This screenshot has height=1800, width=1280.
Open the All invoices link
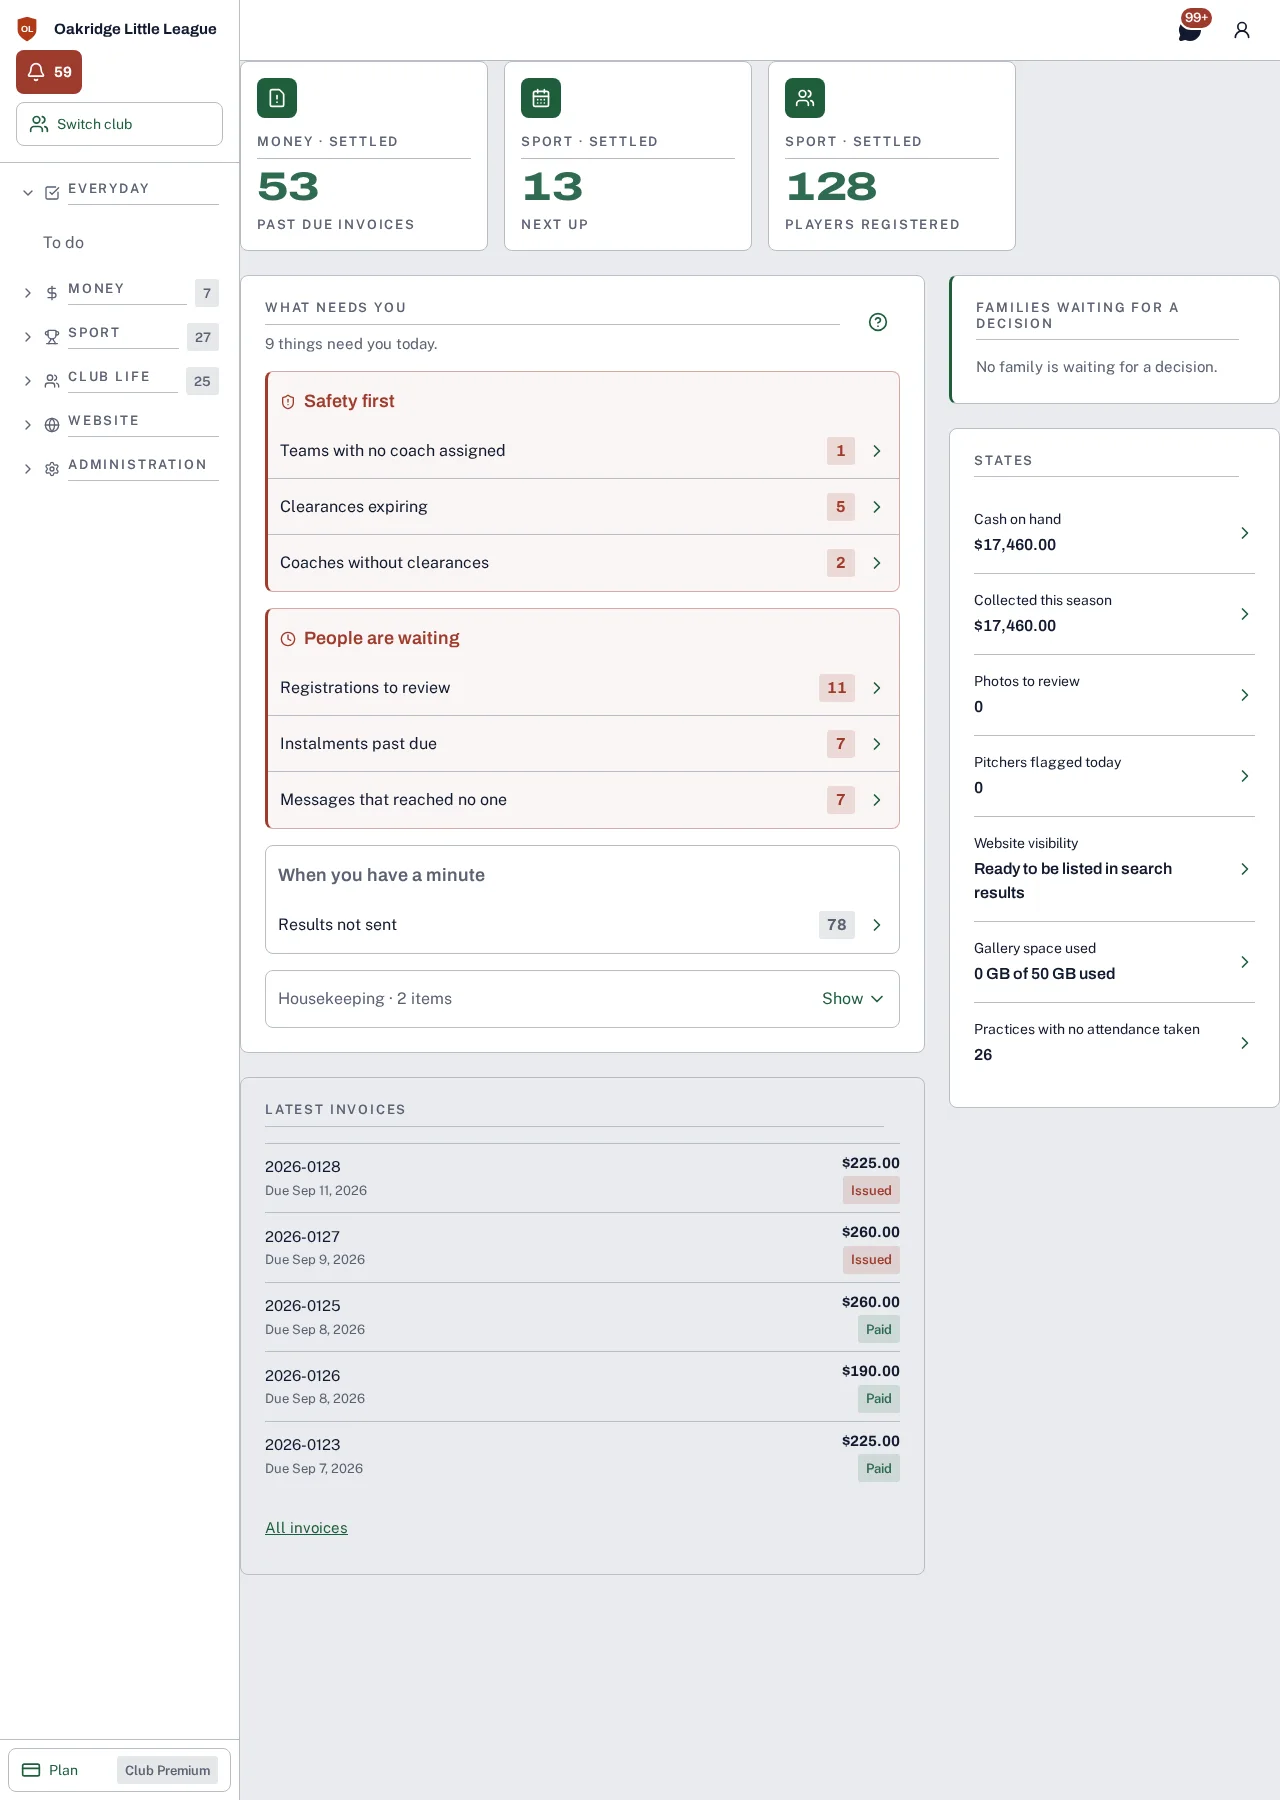coord(306,1528)
